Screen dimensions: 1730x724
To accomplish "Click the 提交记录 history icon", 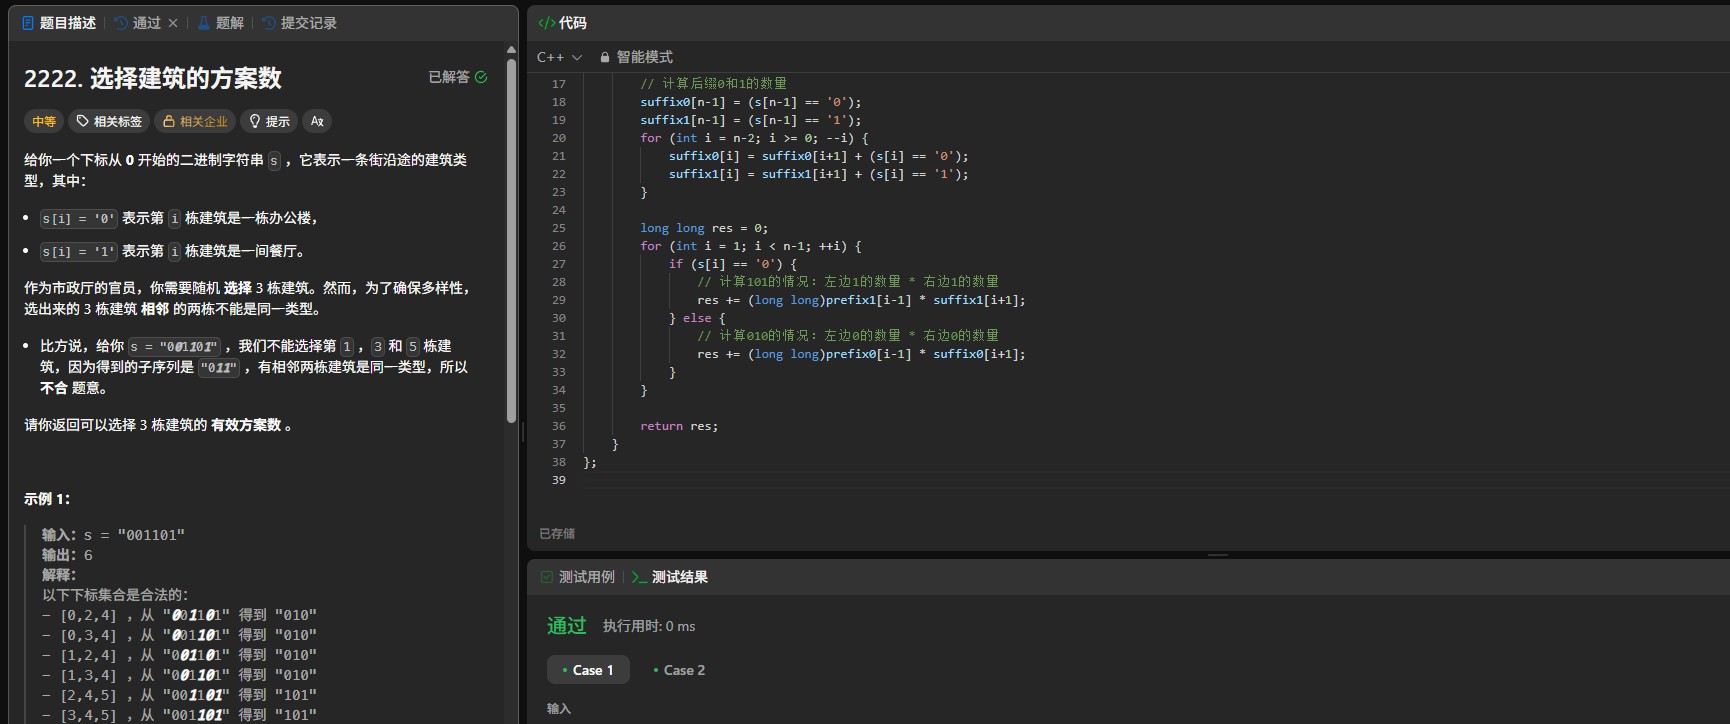I will [269, 23].
